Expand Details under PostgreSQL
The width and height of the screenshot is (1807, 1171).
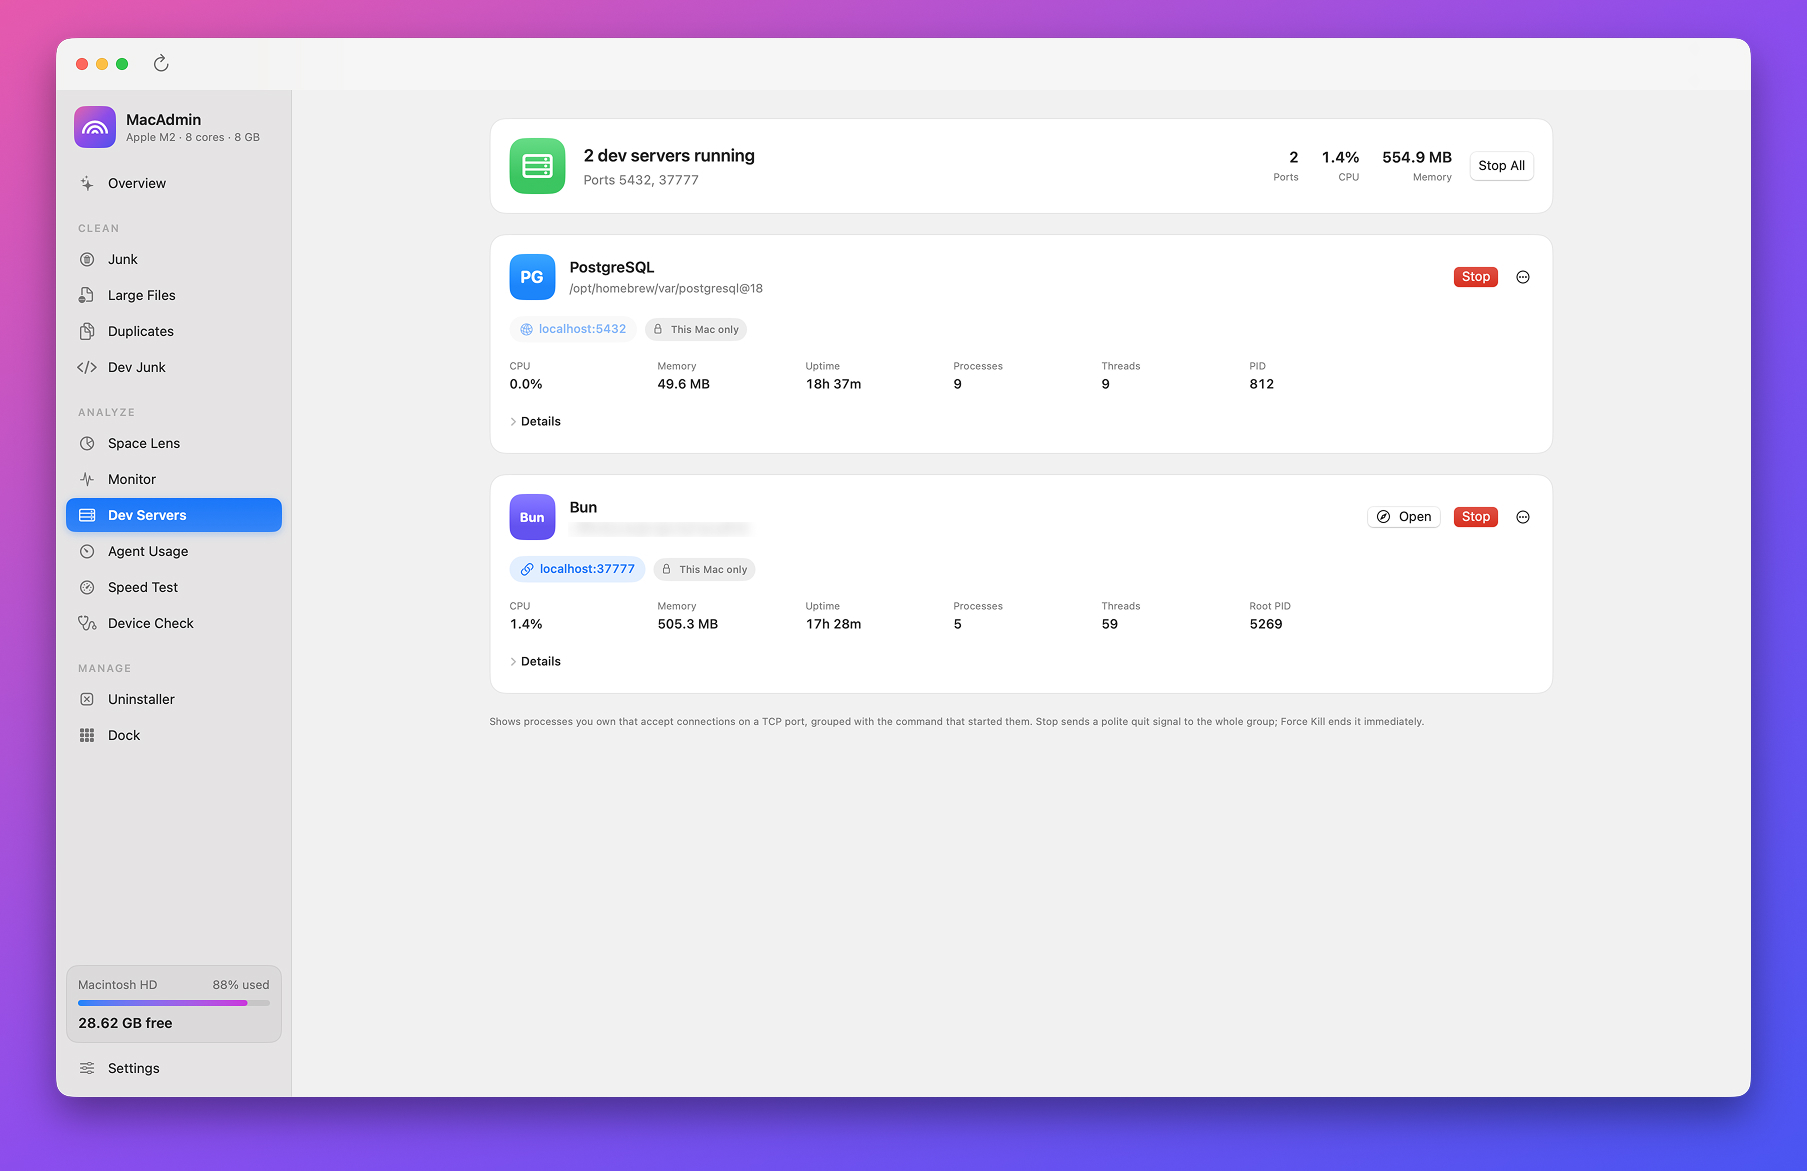pos(535,421)
